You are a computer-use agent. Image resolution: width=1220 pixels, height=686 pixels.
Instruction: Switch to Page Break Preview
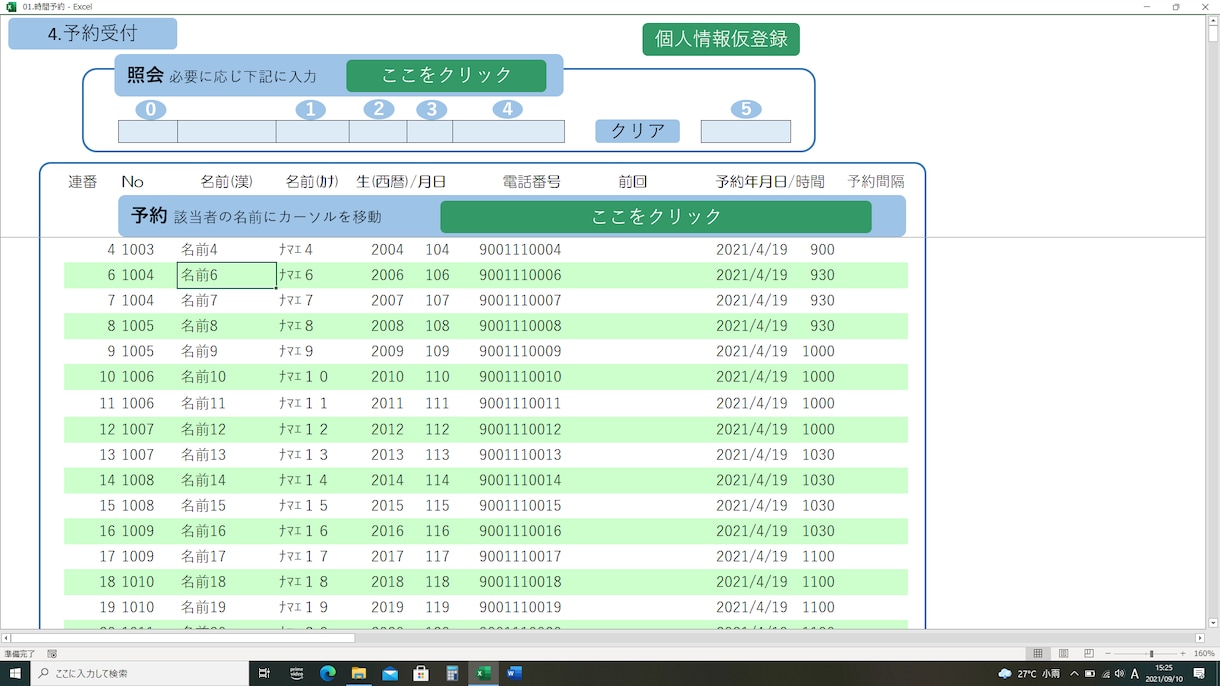(x=1089, y=653)
